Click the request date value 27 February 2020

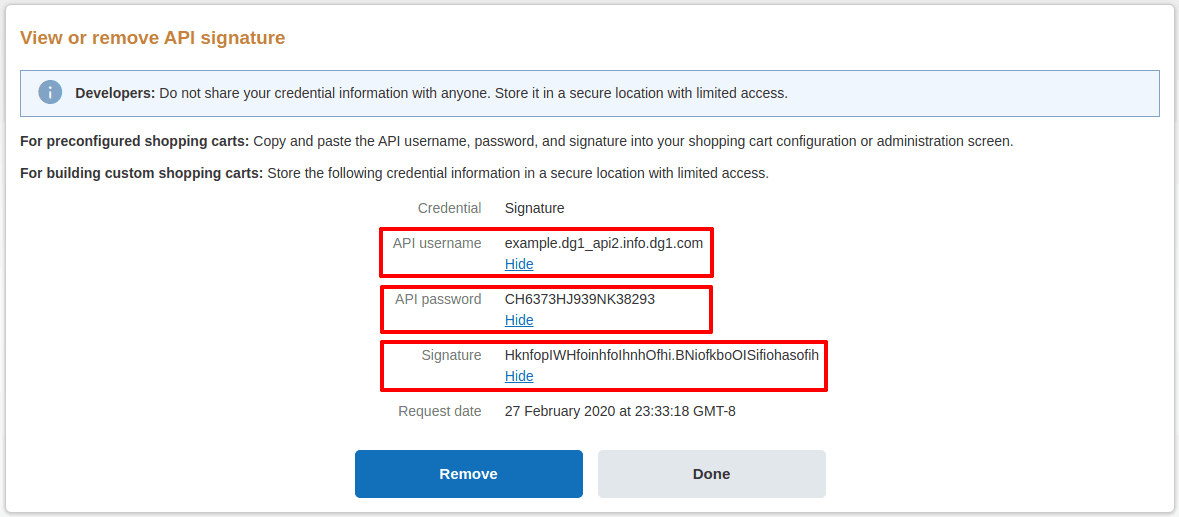pos(620,411)
